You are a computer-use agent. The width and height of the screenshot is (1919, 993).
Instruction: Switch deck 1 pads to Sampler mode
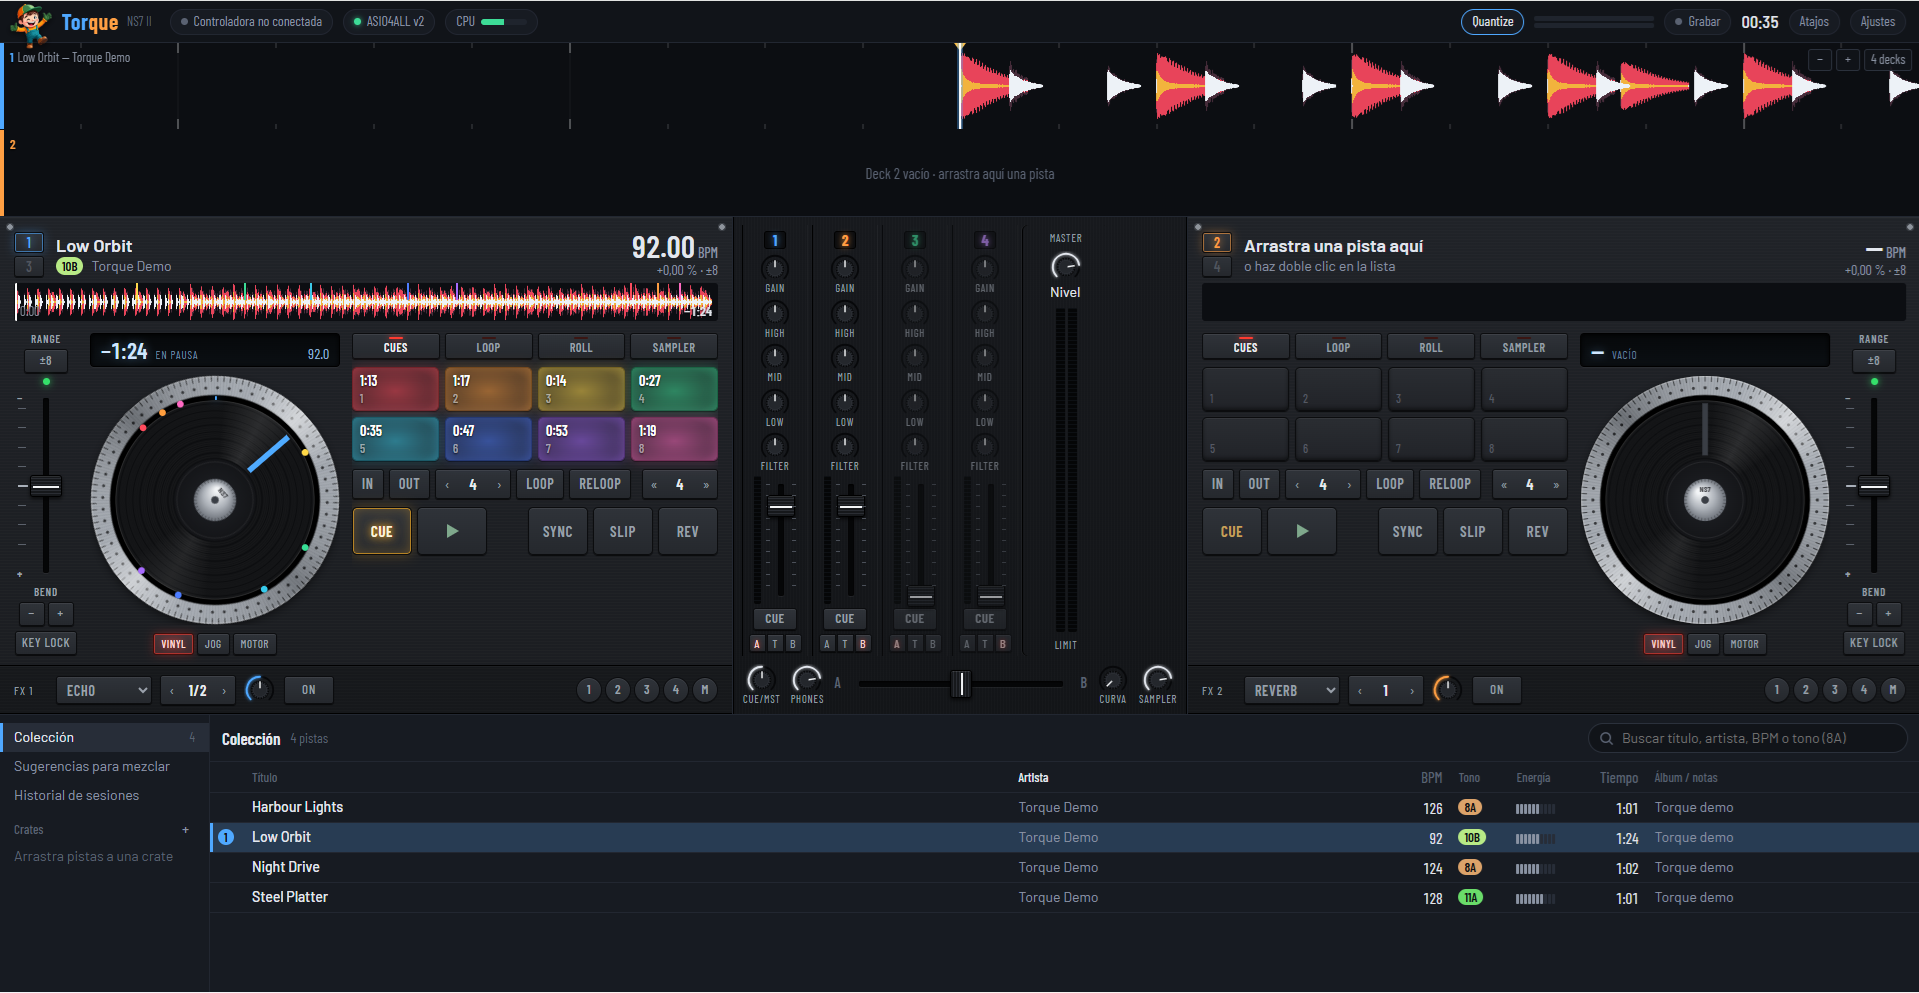pyautogui.click(x=674, y=347)
